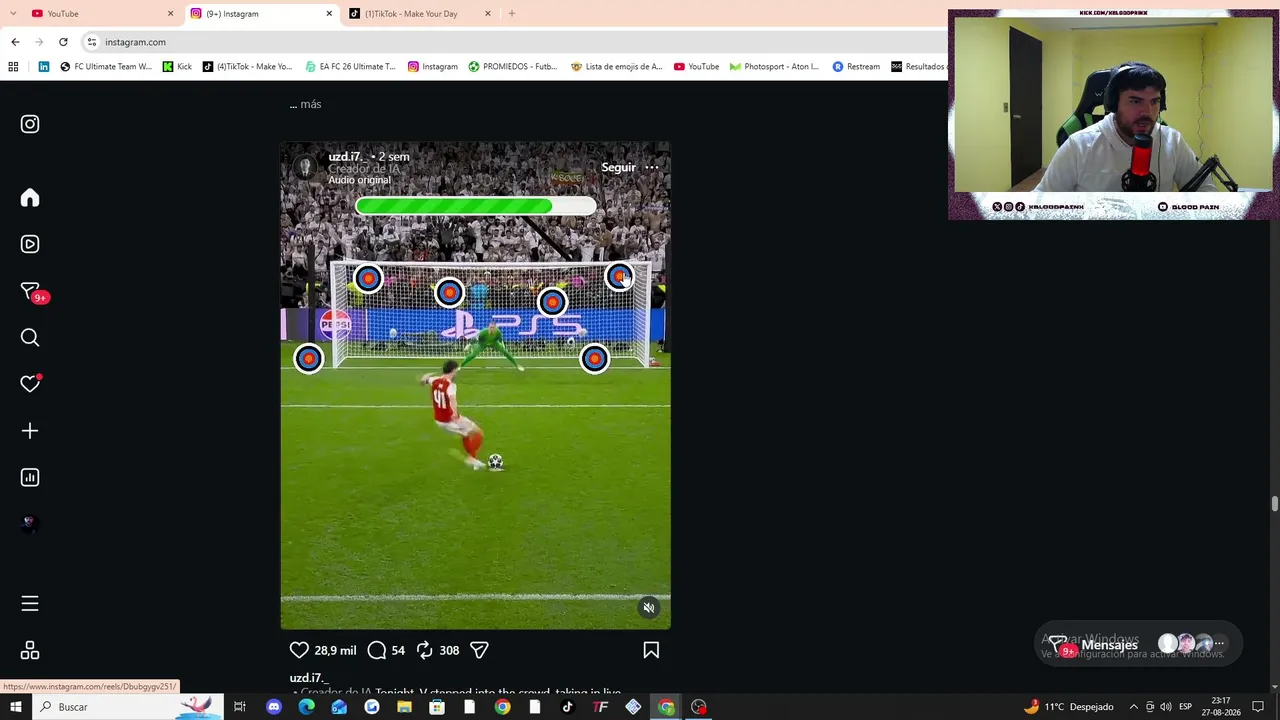The image size is (1280, 720).
Task: Repost the uzd.i7_ reel
Action: [425, 650]
